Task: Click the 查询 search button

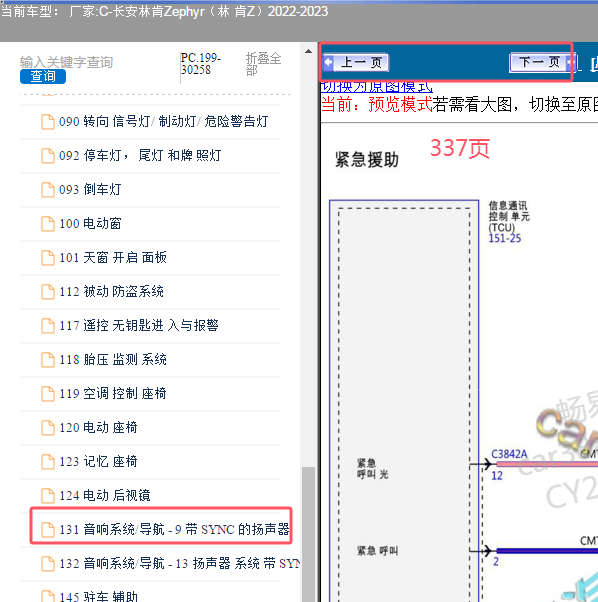Action: [43, 76]
